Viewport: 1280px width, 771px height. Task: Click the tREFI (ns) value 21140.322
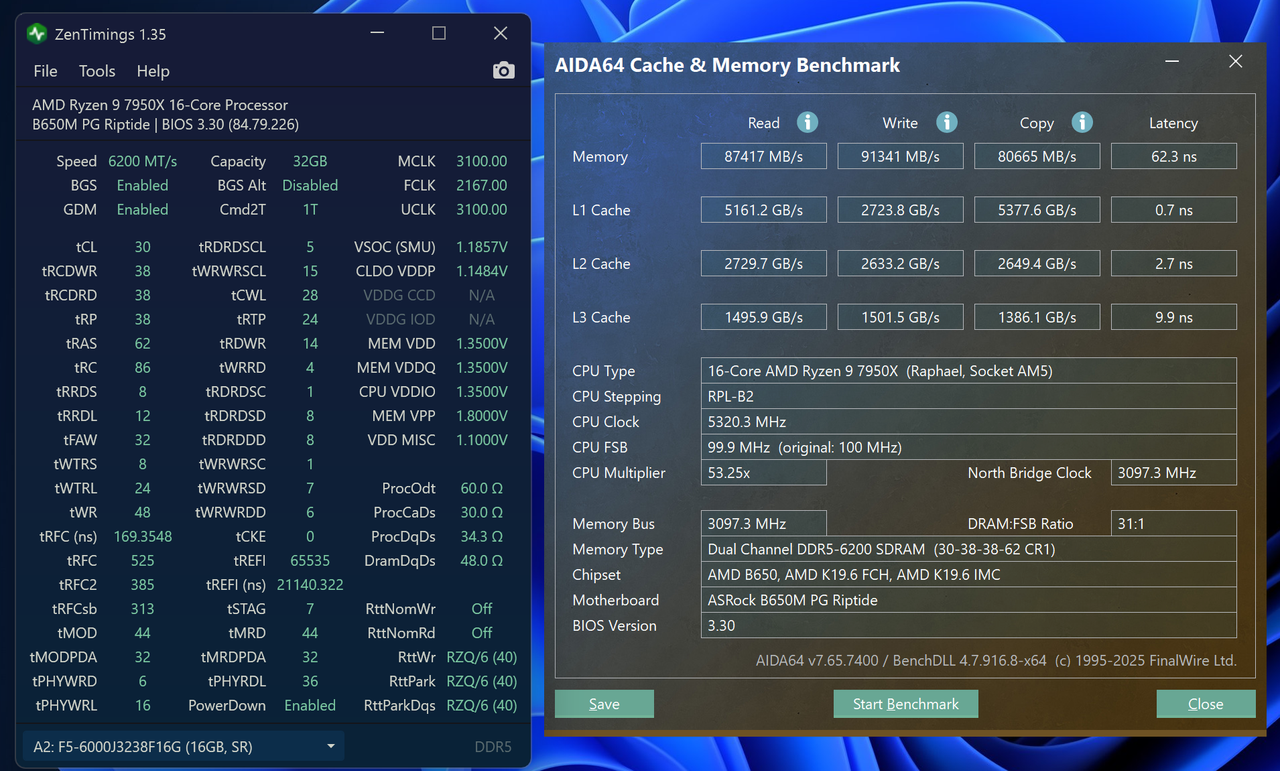(310, 585)
